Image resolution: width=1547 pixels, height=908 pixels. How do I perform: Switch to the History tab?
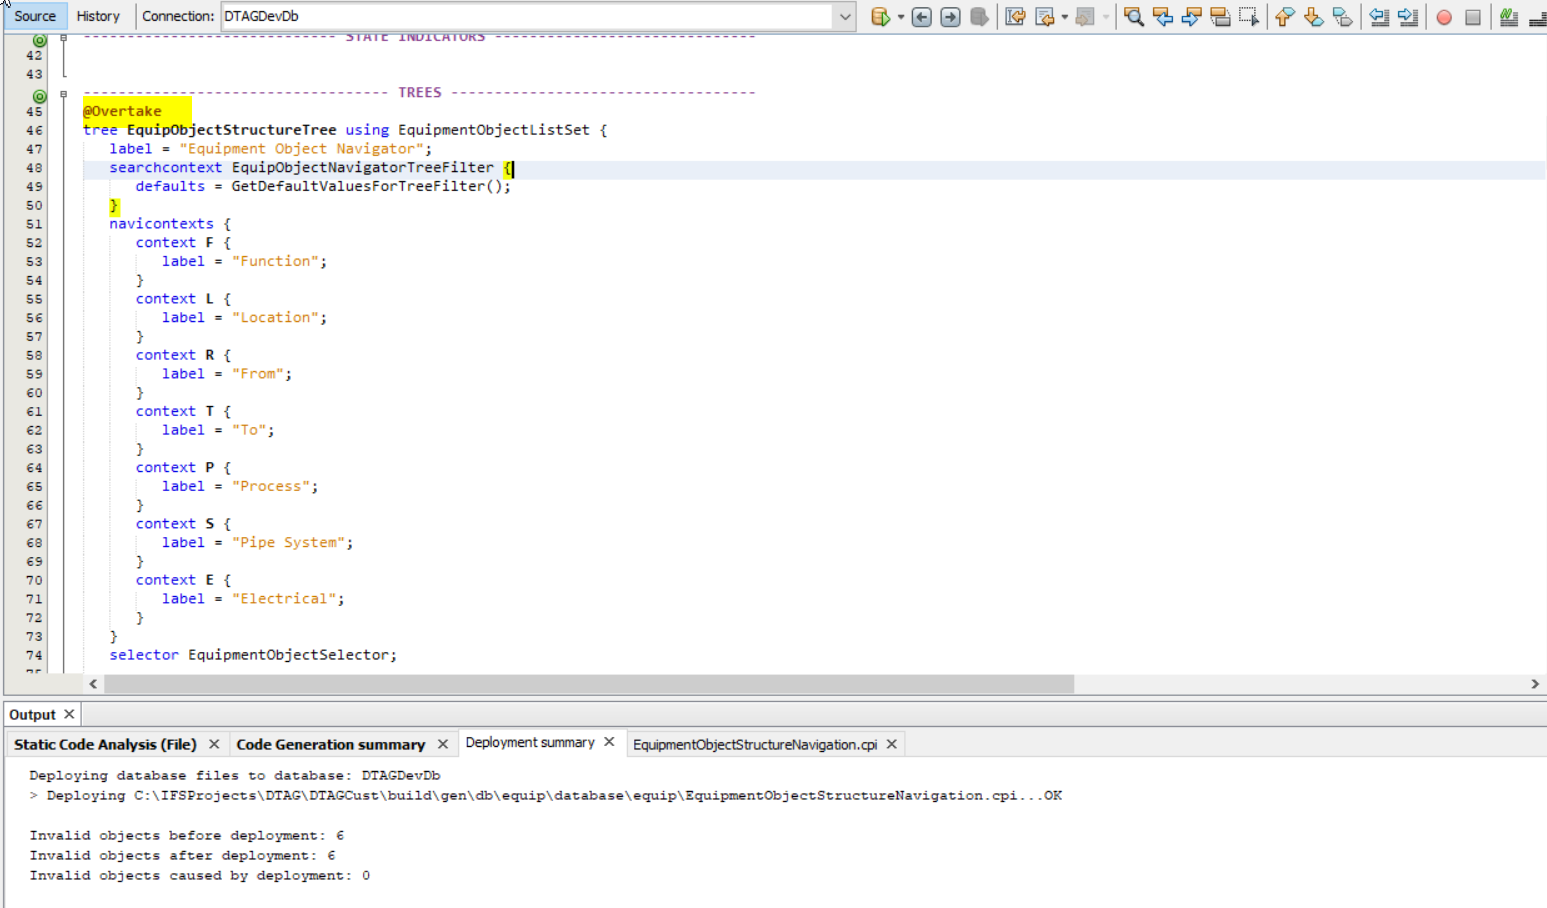(99, 16)
